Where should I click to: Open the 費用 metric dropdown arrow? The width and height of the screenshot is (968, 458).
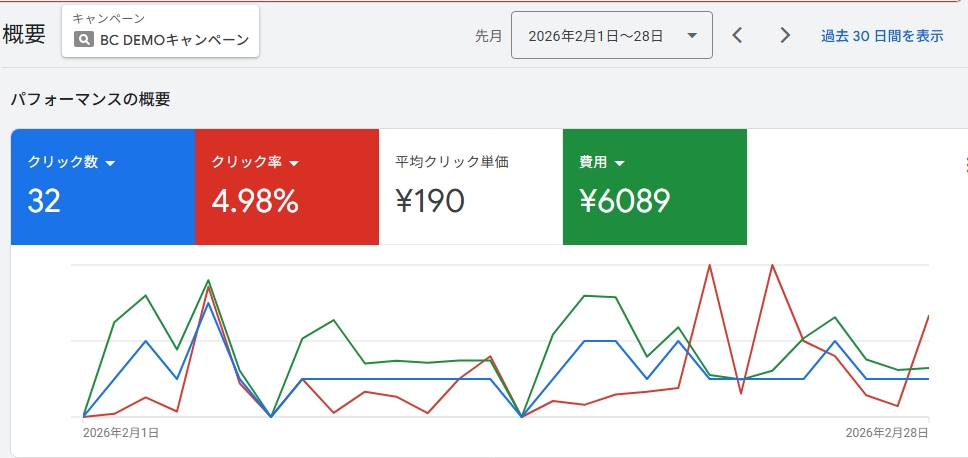pos(619,163)
